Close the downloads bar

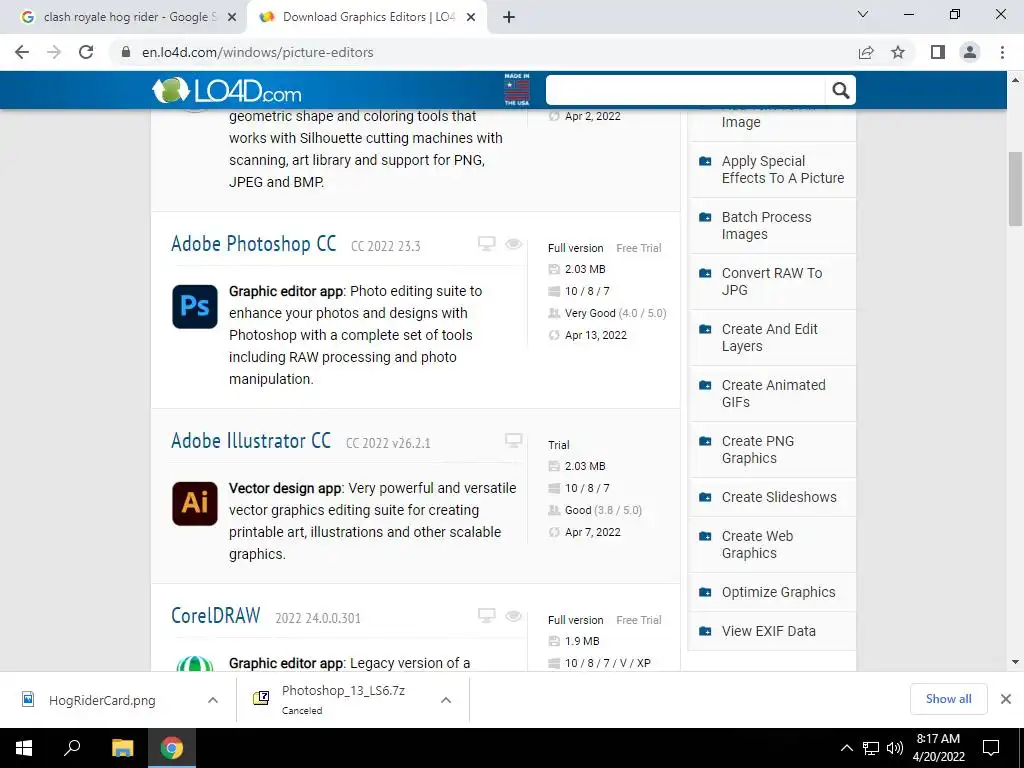[1006, 699]
